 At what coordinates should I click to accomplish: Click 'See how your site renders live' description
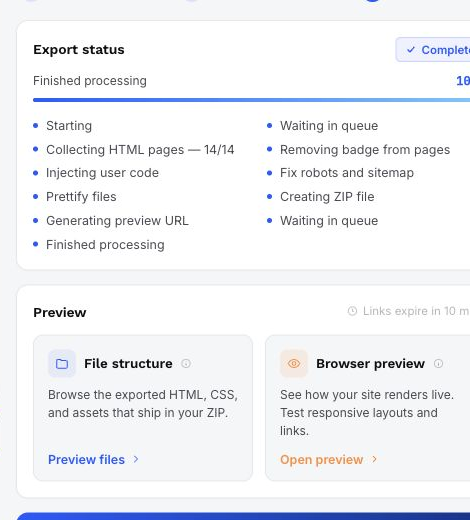tap(367, 413)
